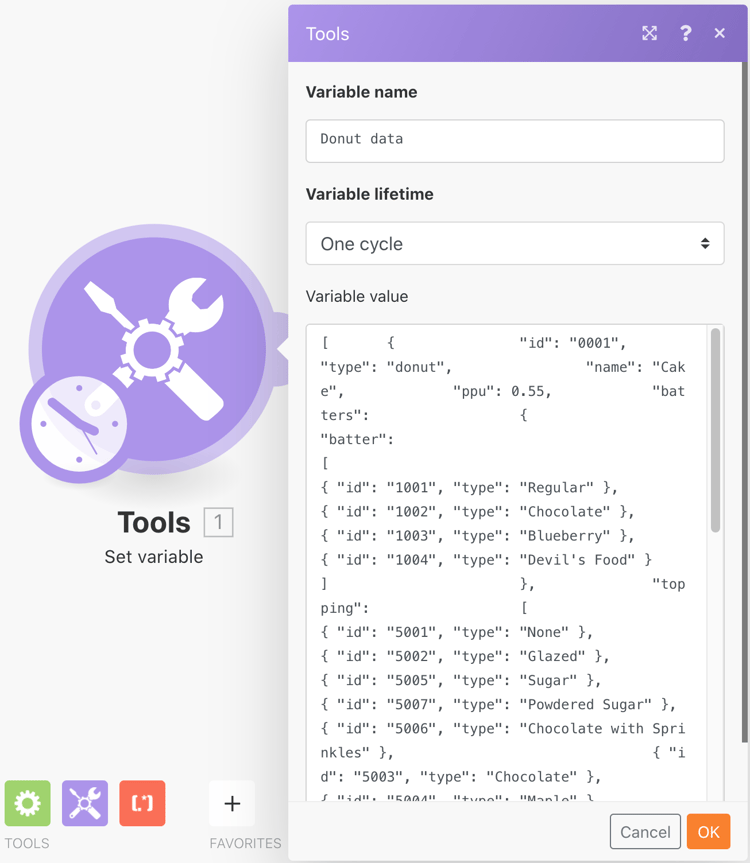Click inside the Variable value JSON editor
The image size is (750, 863).
(500, 550)
